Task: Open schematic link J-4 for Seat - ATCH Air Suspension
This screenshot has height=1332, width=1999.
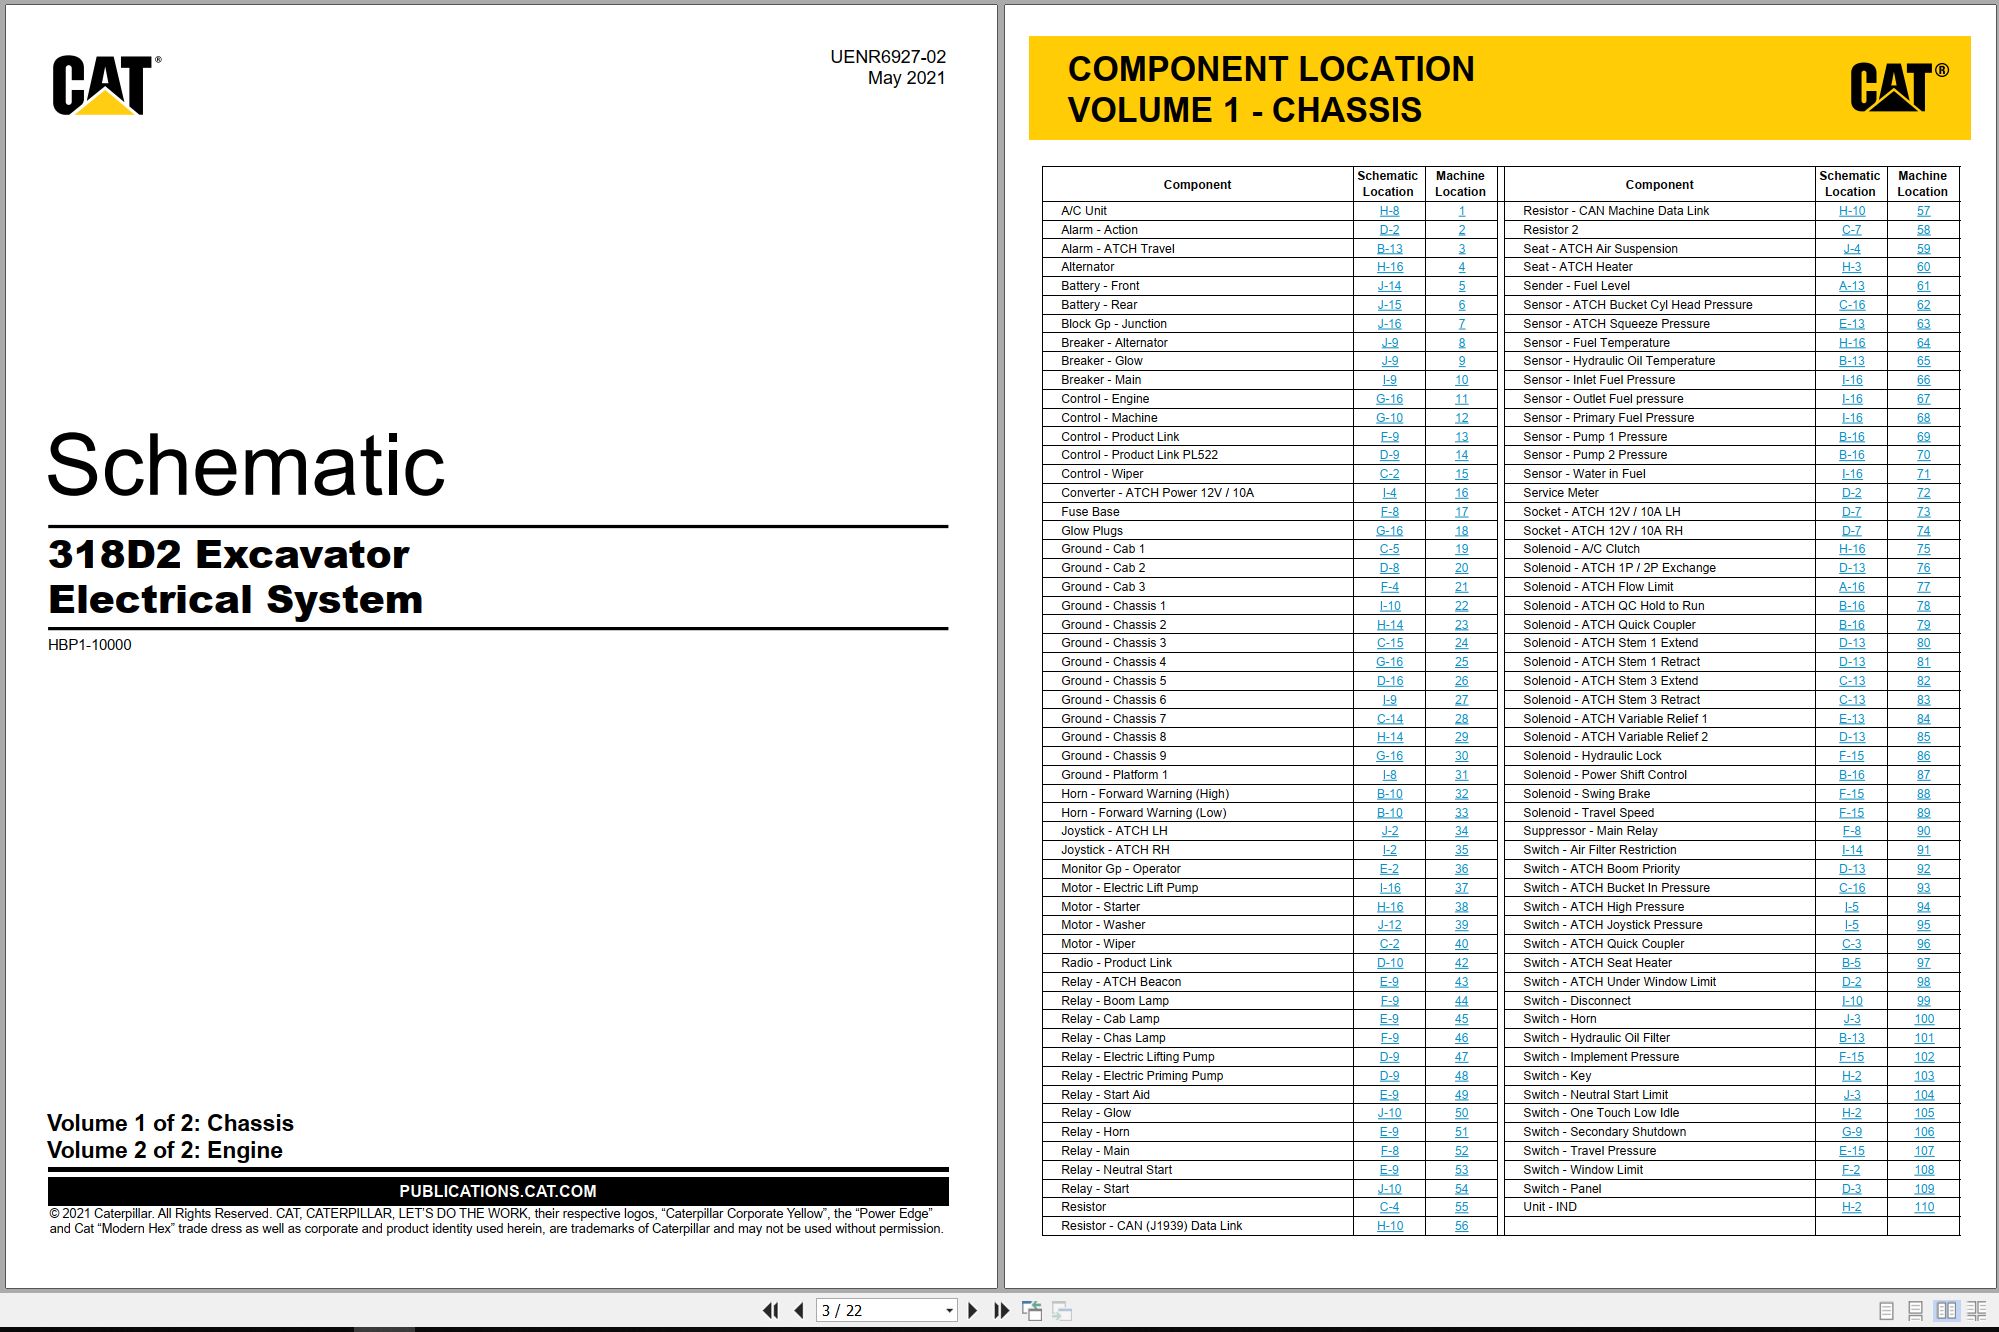Action: (1851, 249)
